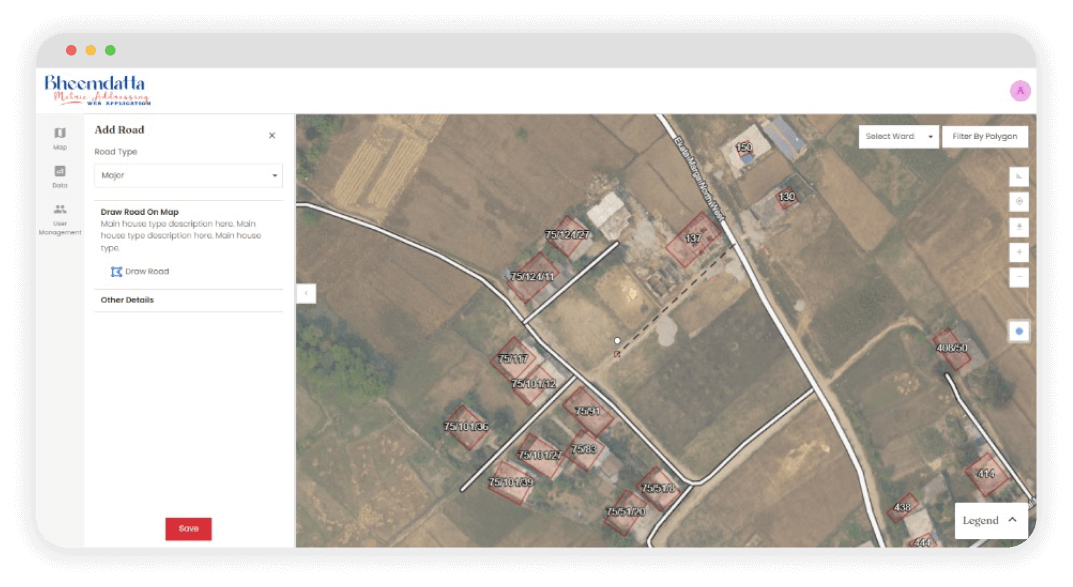
Task: Click the Filter By Polygon button
Action: (x=984, y=137)
